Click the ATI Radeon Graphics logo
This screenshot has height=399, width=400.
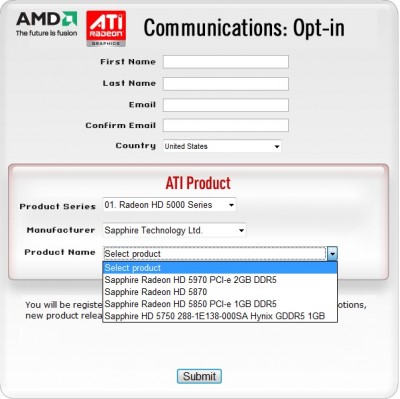pos(106,28)
